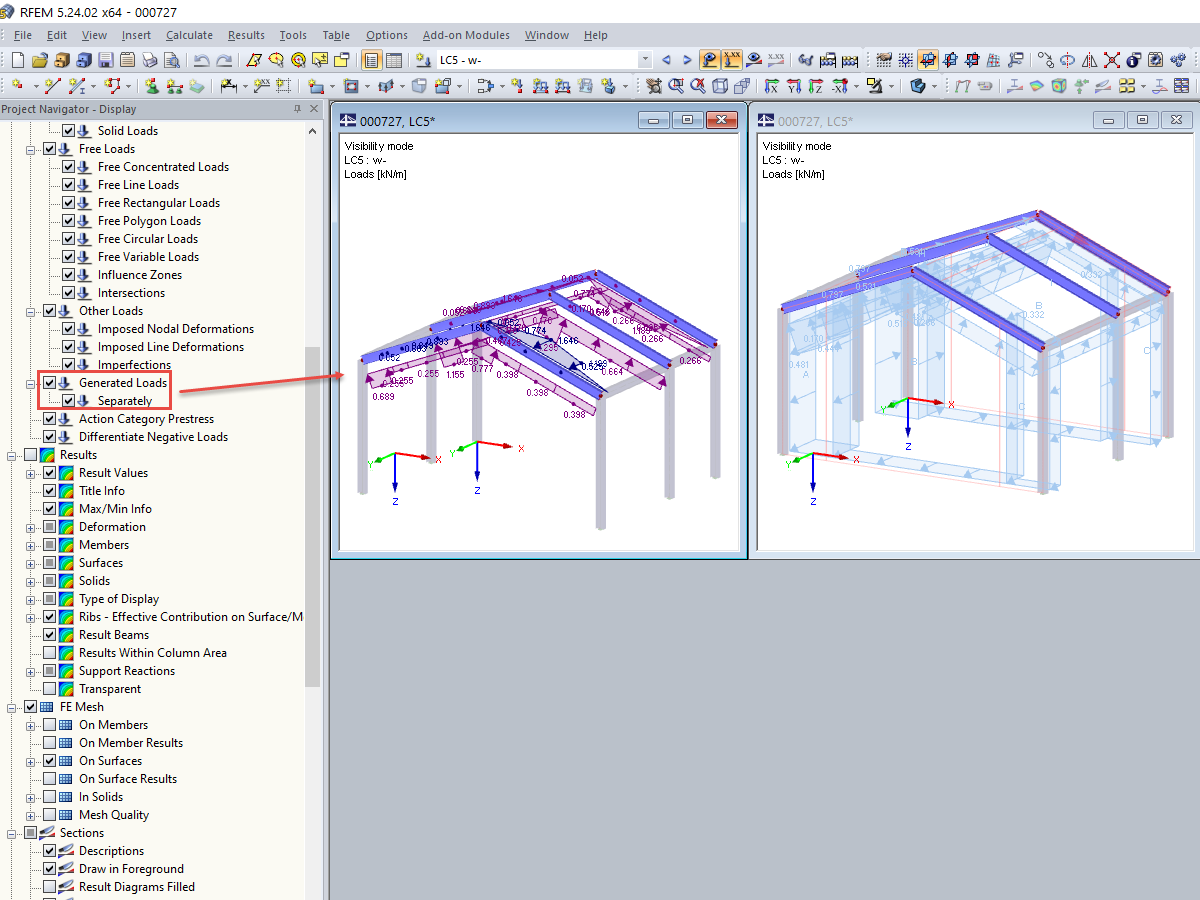Toggle Show Loads toolbar icon
1200x900 pixels.
[x=710, y=60]
